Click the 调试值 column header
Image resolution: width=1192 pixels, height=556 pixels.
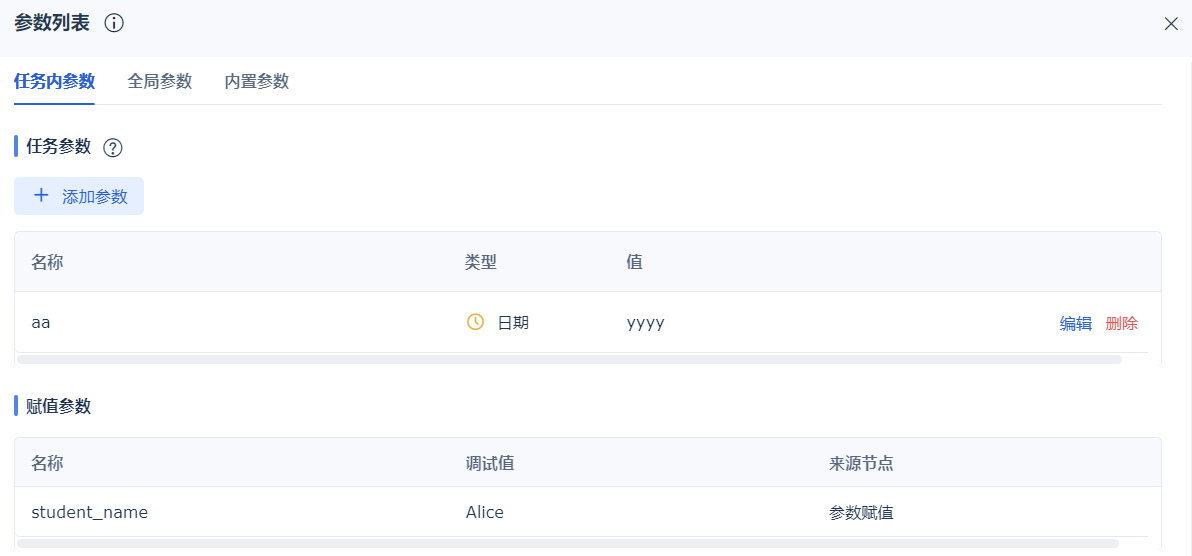[x=490, y=463]
